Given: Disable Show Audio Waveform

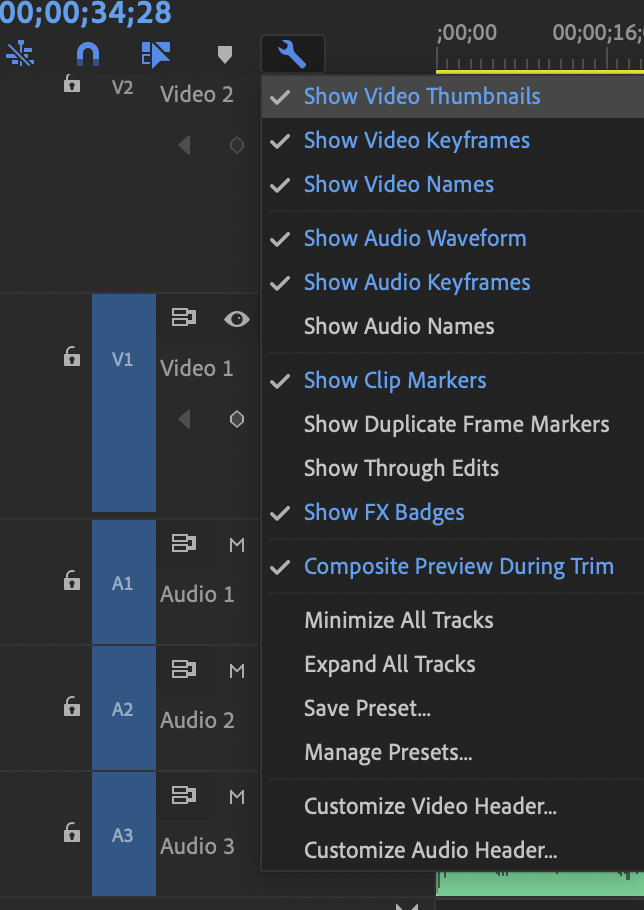Looking at the screenshot, I should pos(414,238).
